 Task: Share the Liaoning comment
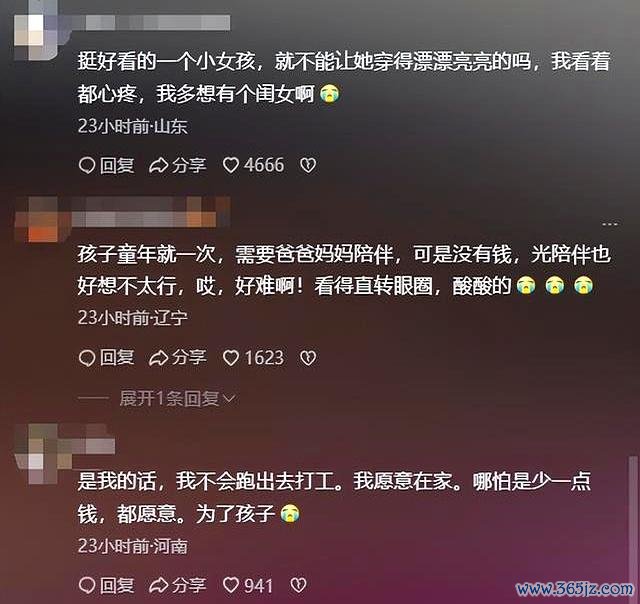pyautogui.click(x=178, y=358)
